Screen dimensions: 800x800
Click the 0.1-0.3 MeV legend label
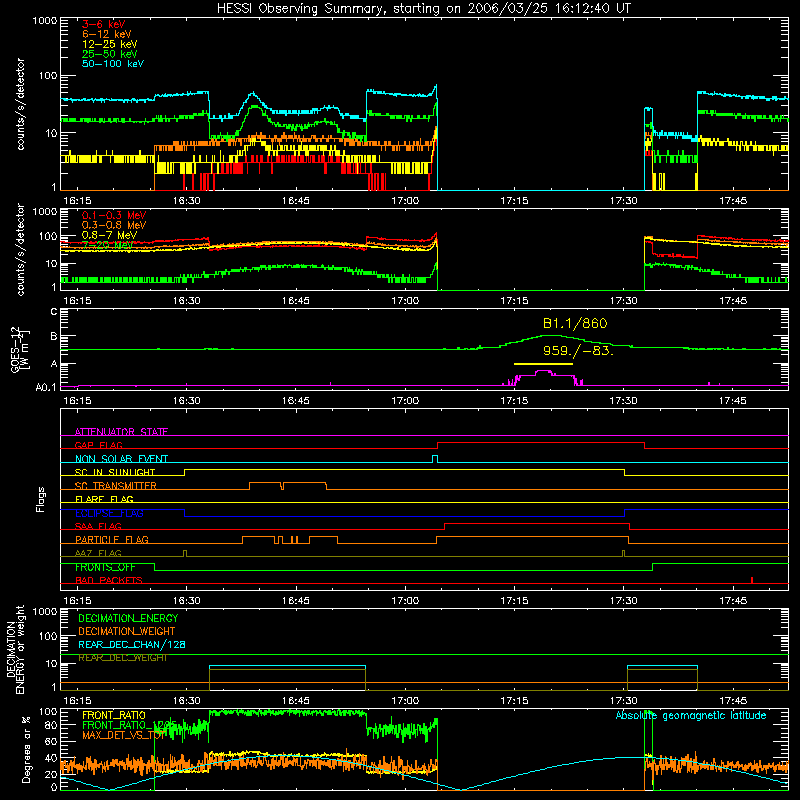(114, 215)
